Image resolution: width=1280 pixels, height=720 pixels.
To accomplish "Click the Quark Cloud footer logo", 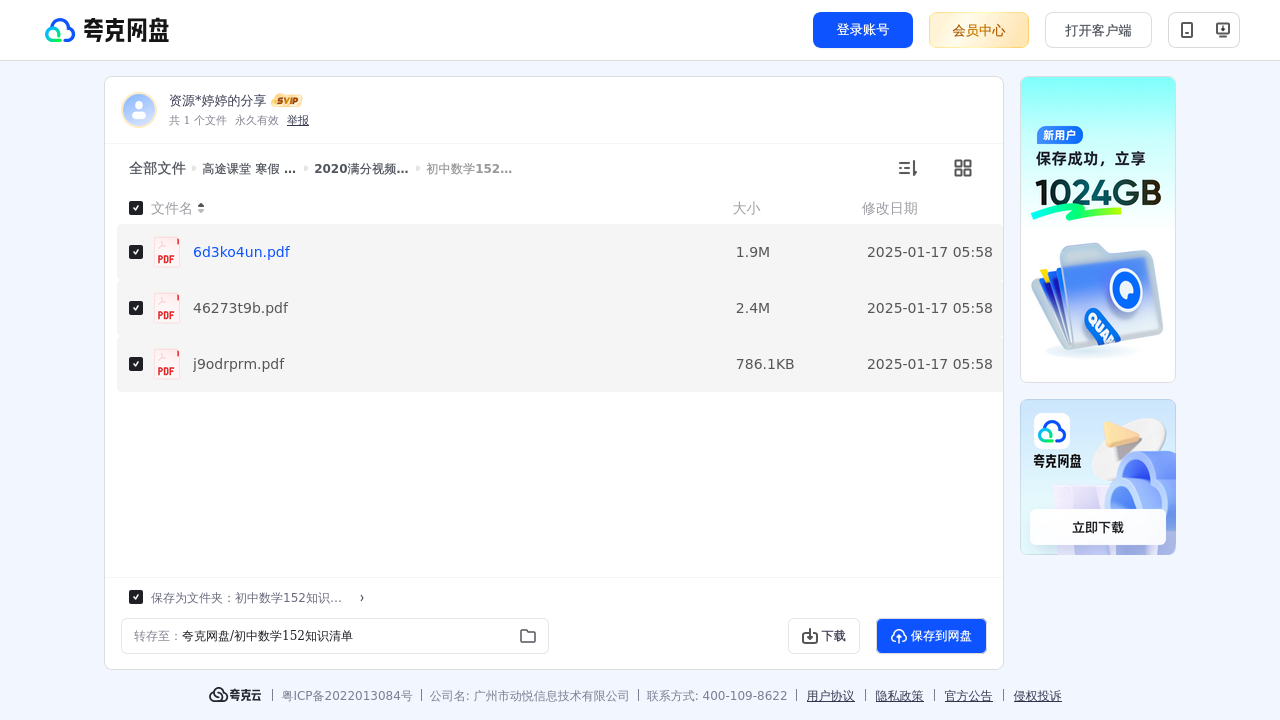I will [x=235, y=695].
